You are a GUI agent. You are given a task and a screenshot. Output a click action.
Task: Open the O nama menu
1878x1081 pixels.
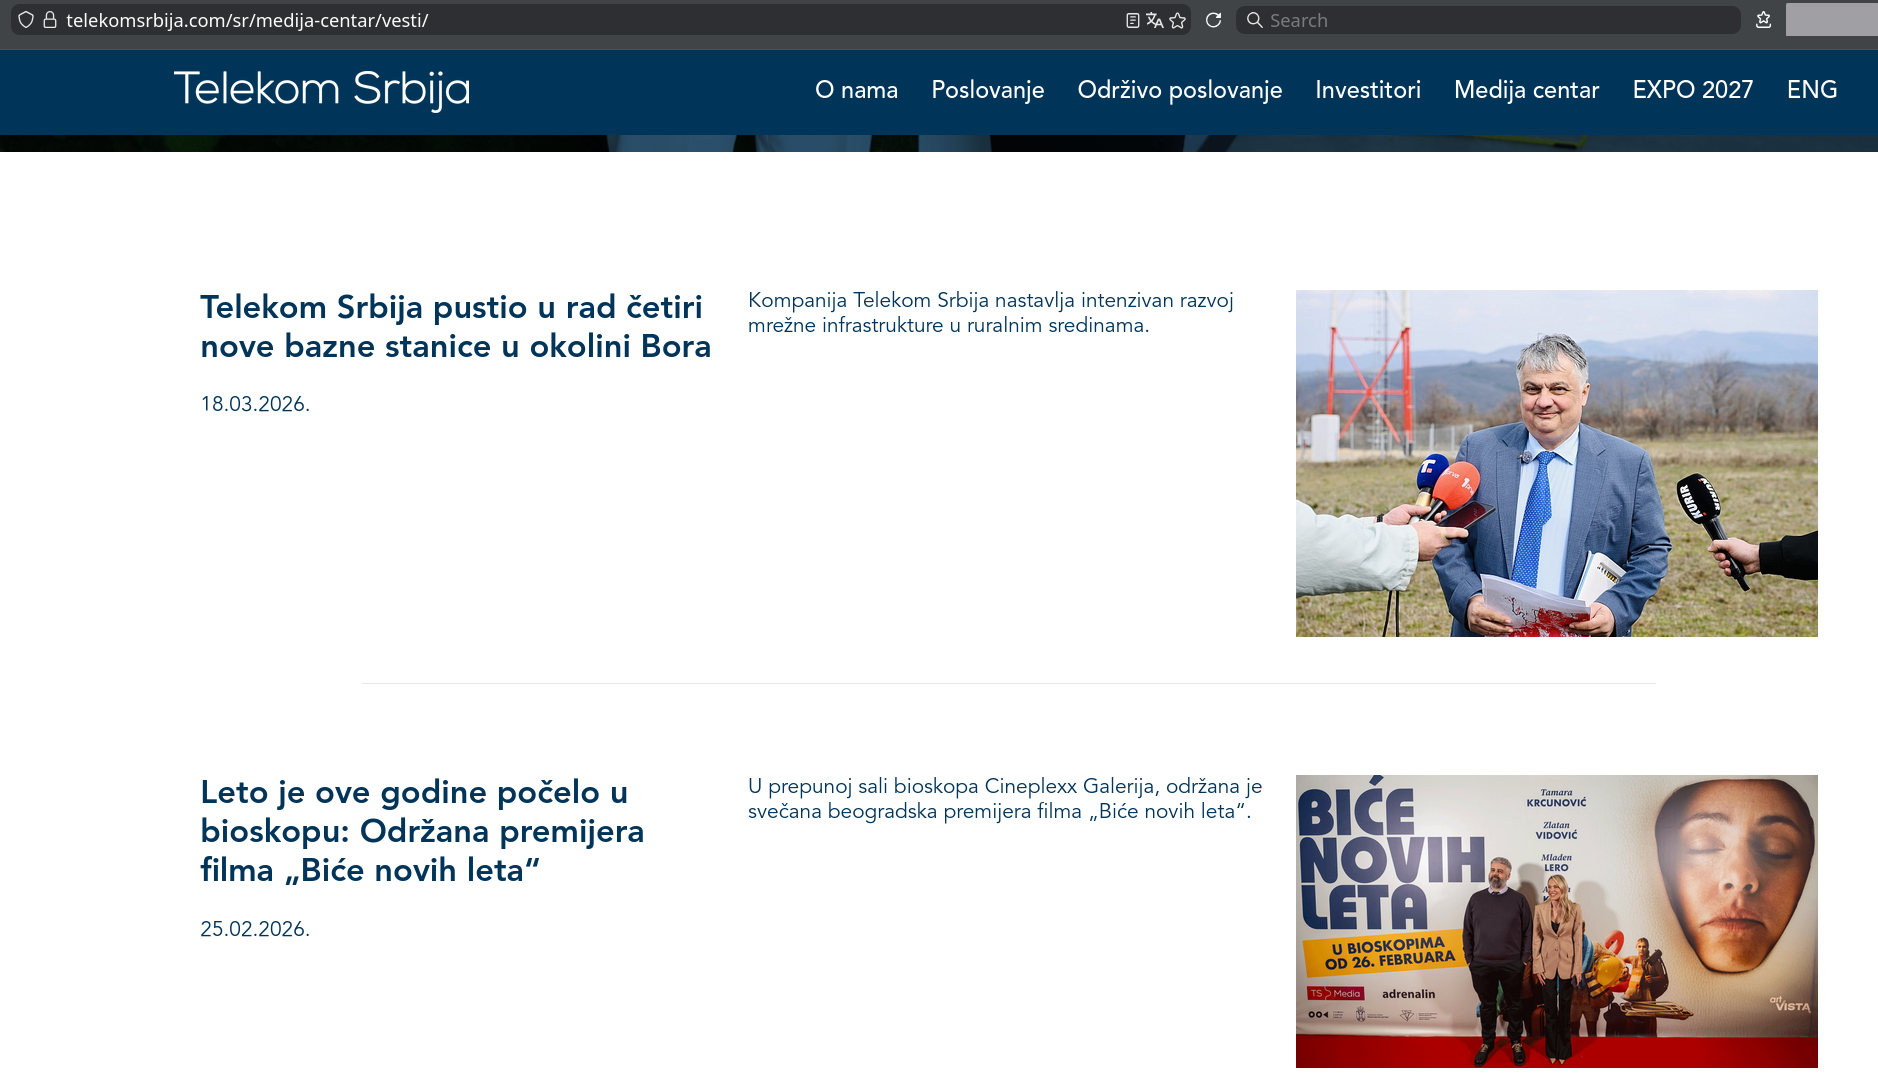point(856,90)
